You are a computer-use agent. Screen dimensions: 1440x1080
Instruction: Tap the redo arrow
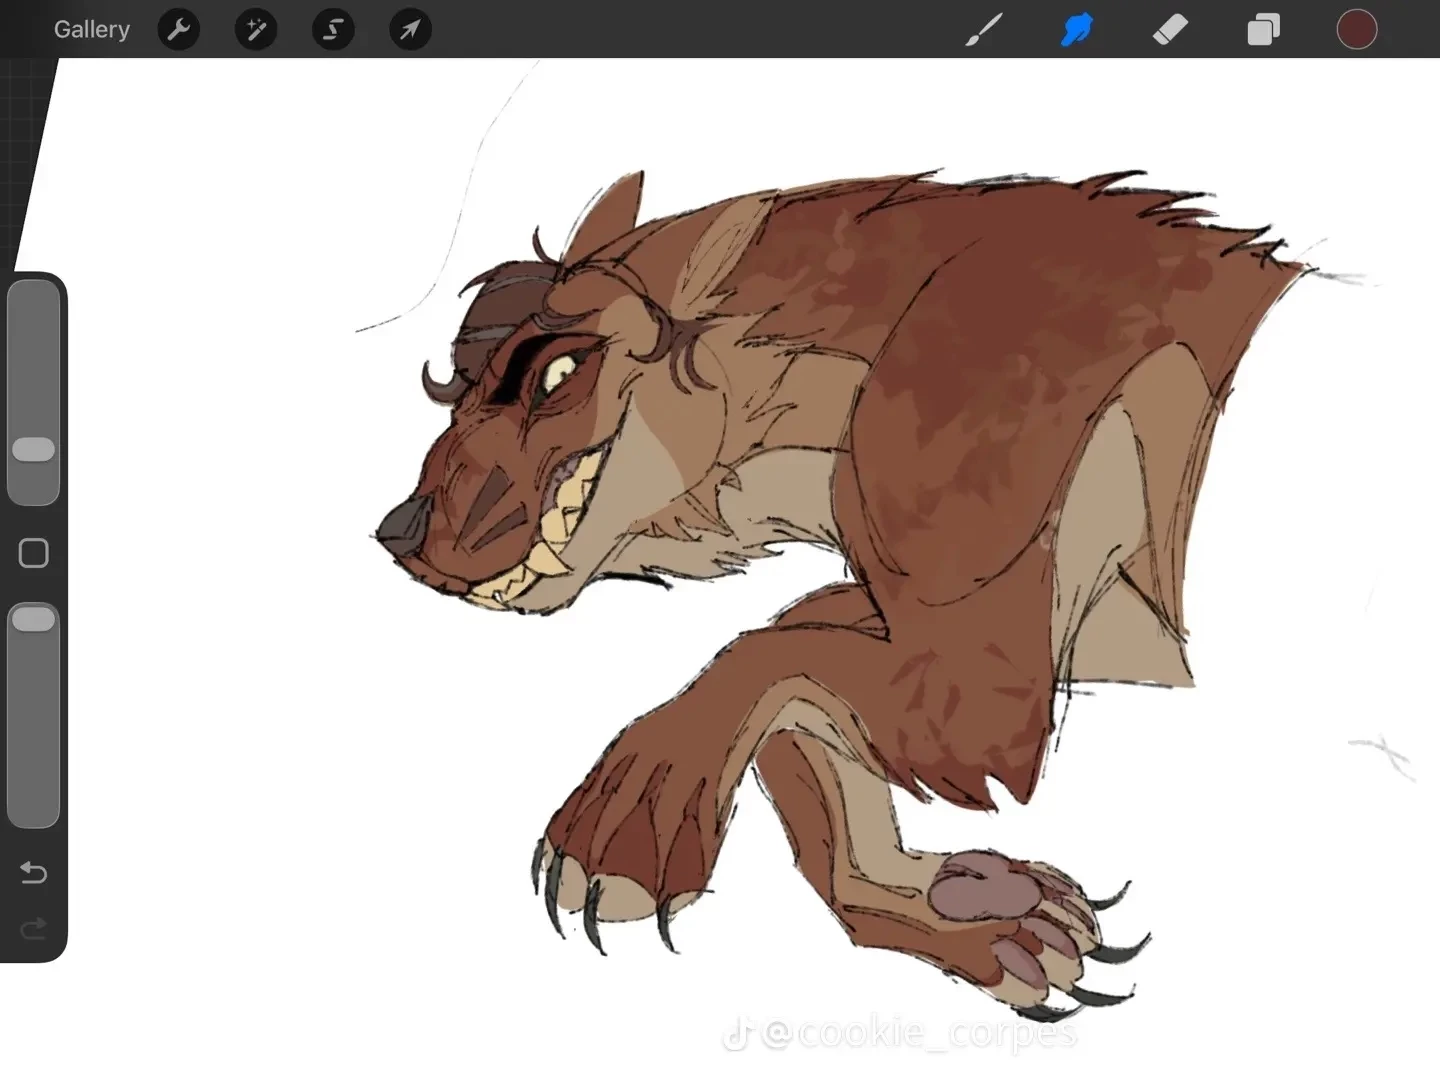pyautogui.click(x=34, y=930)
